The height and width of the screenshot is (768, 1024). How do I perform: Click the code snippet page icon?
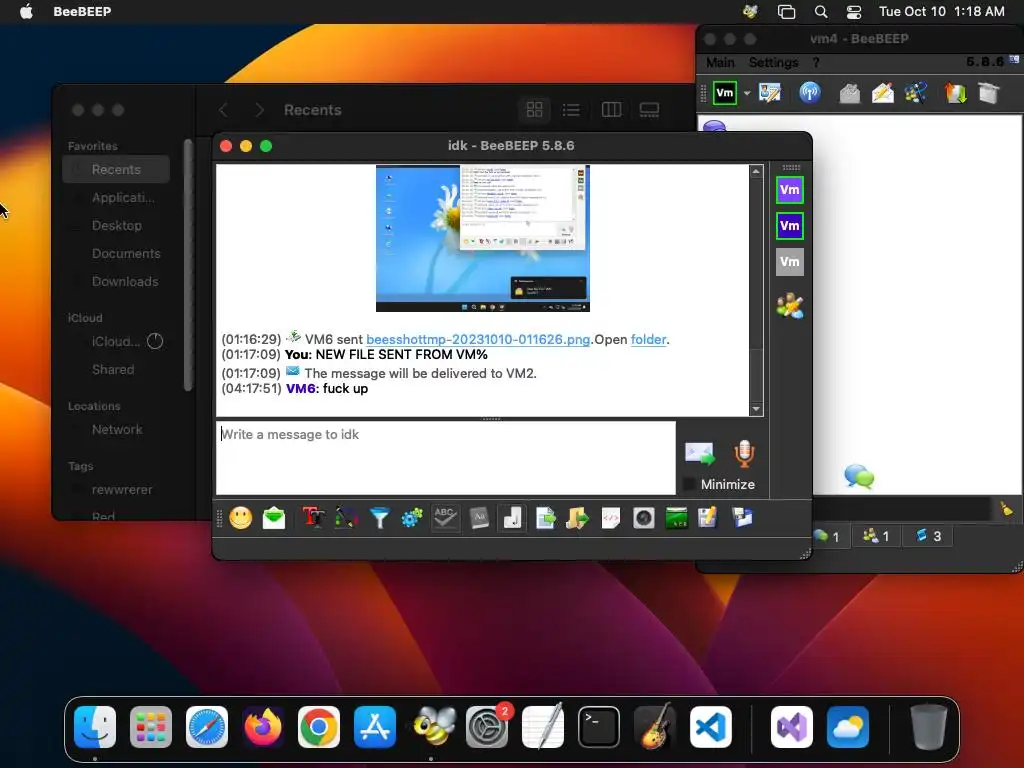(611, 519)
